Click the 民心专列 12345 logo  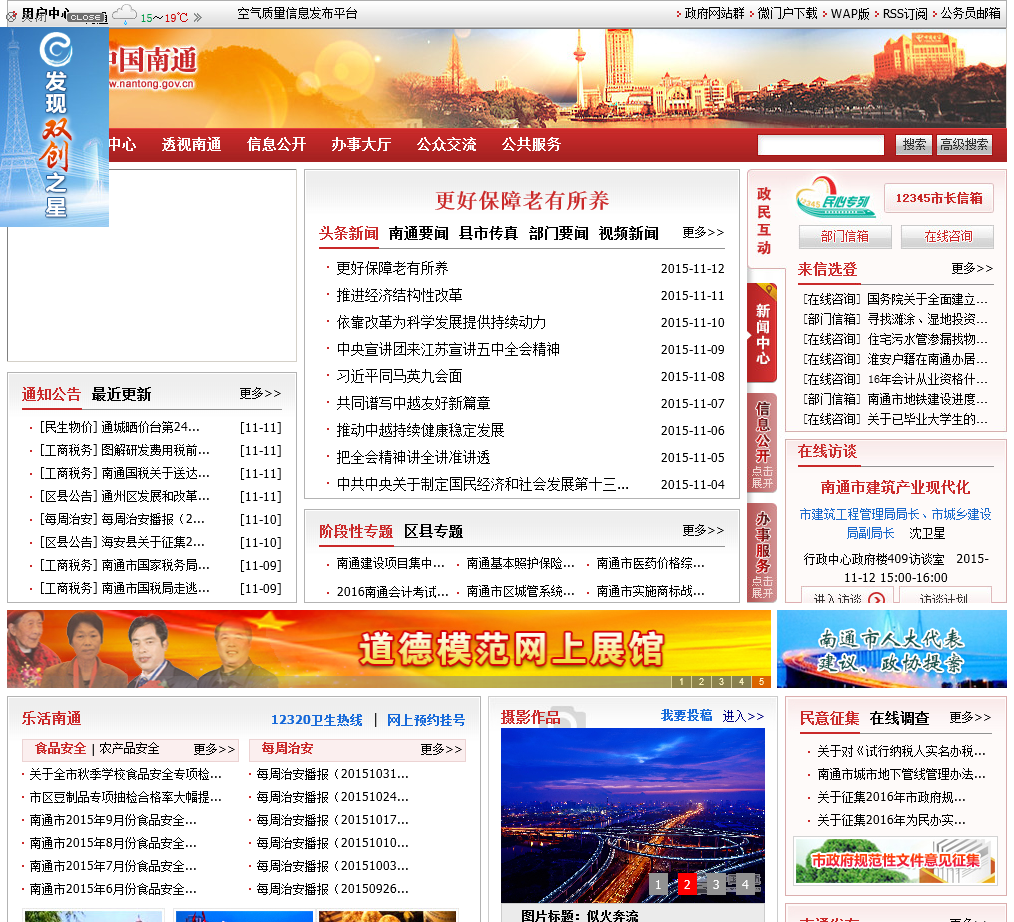(x=834, y=198)
